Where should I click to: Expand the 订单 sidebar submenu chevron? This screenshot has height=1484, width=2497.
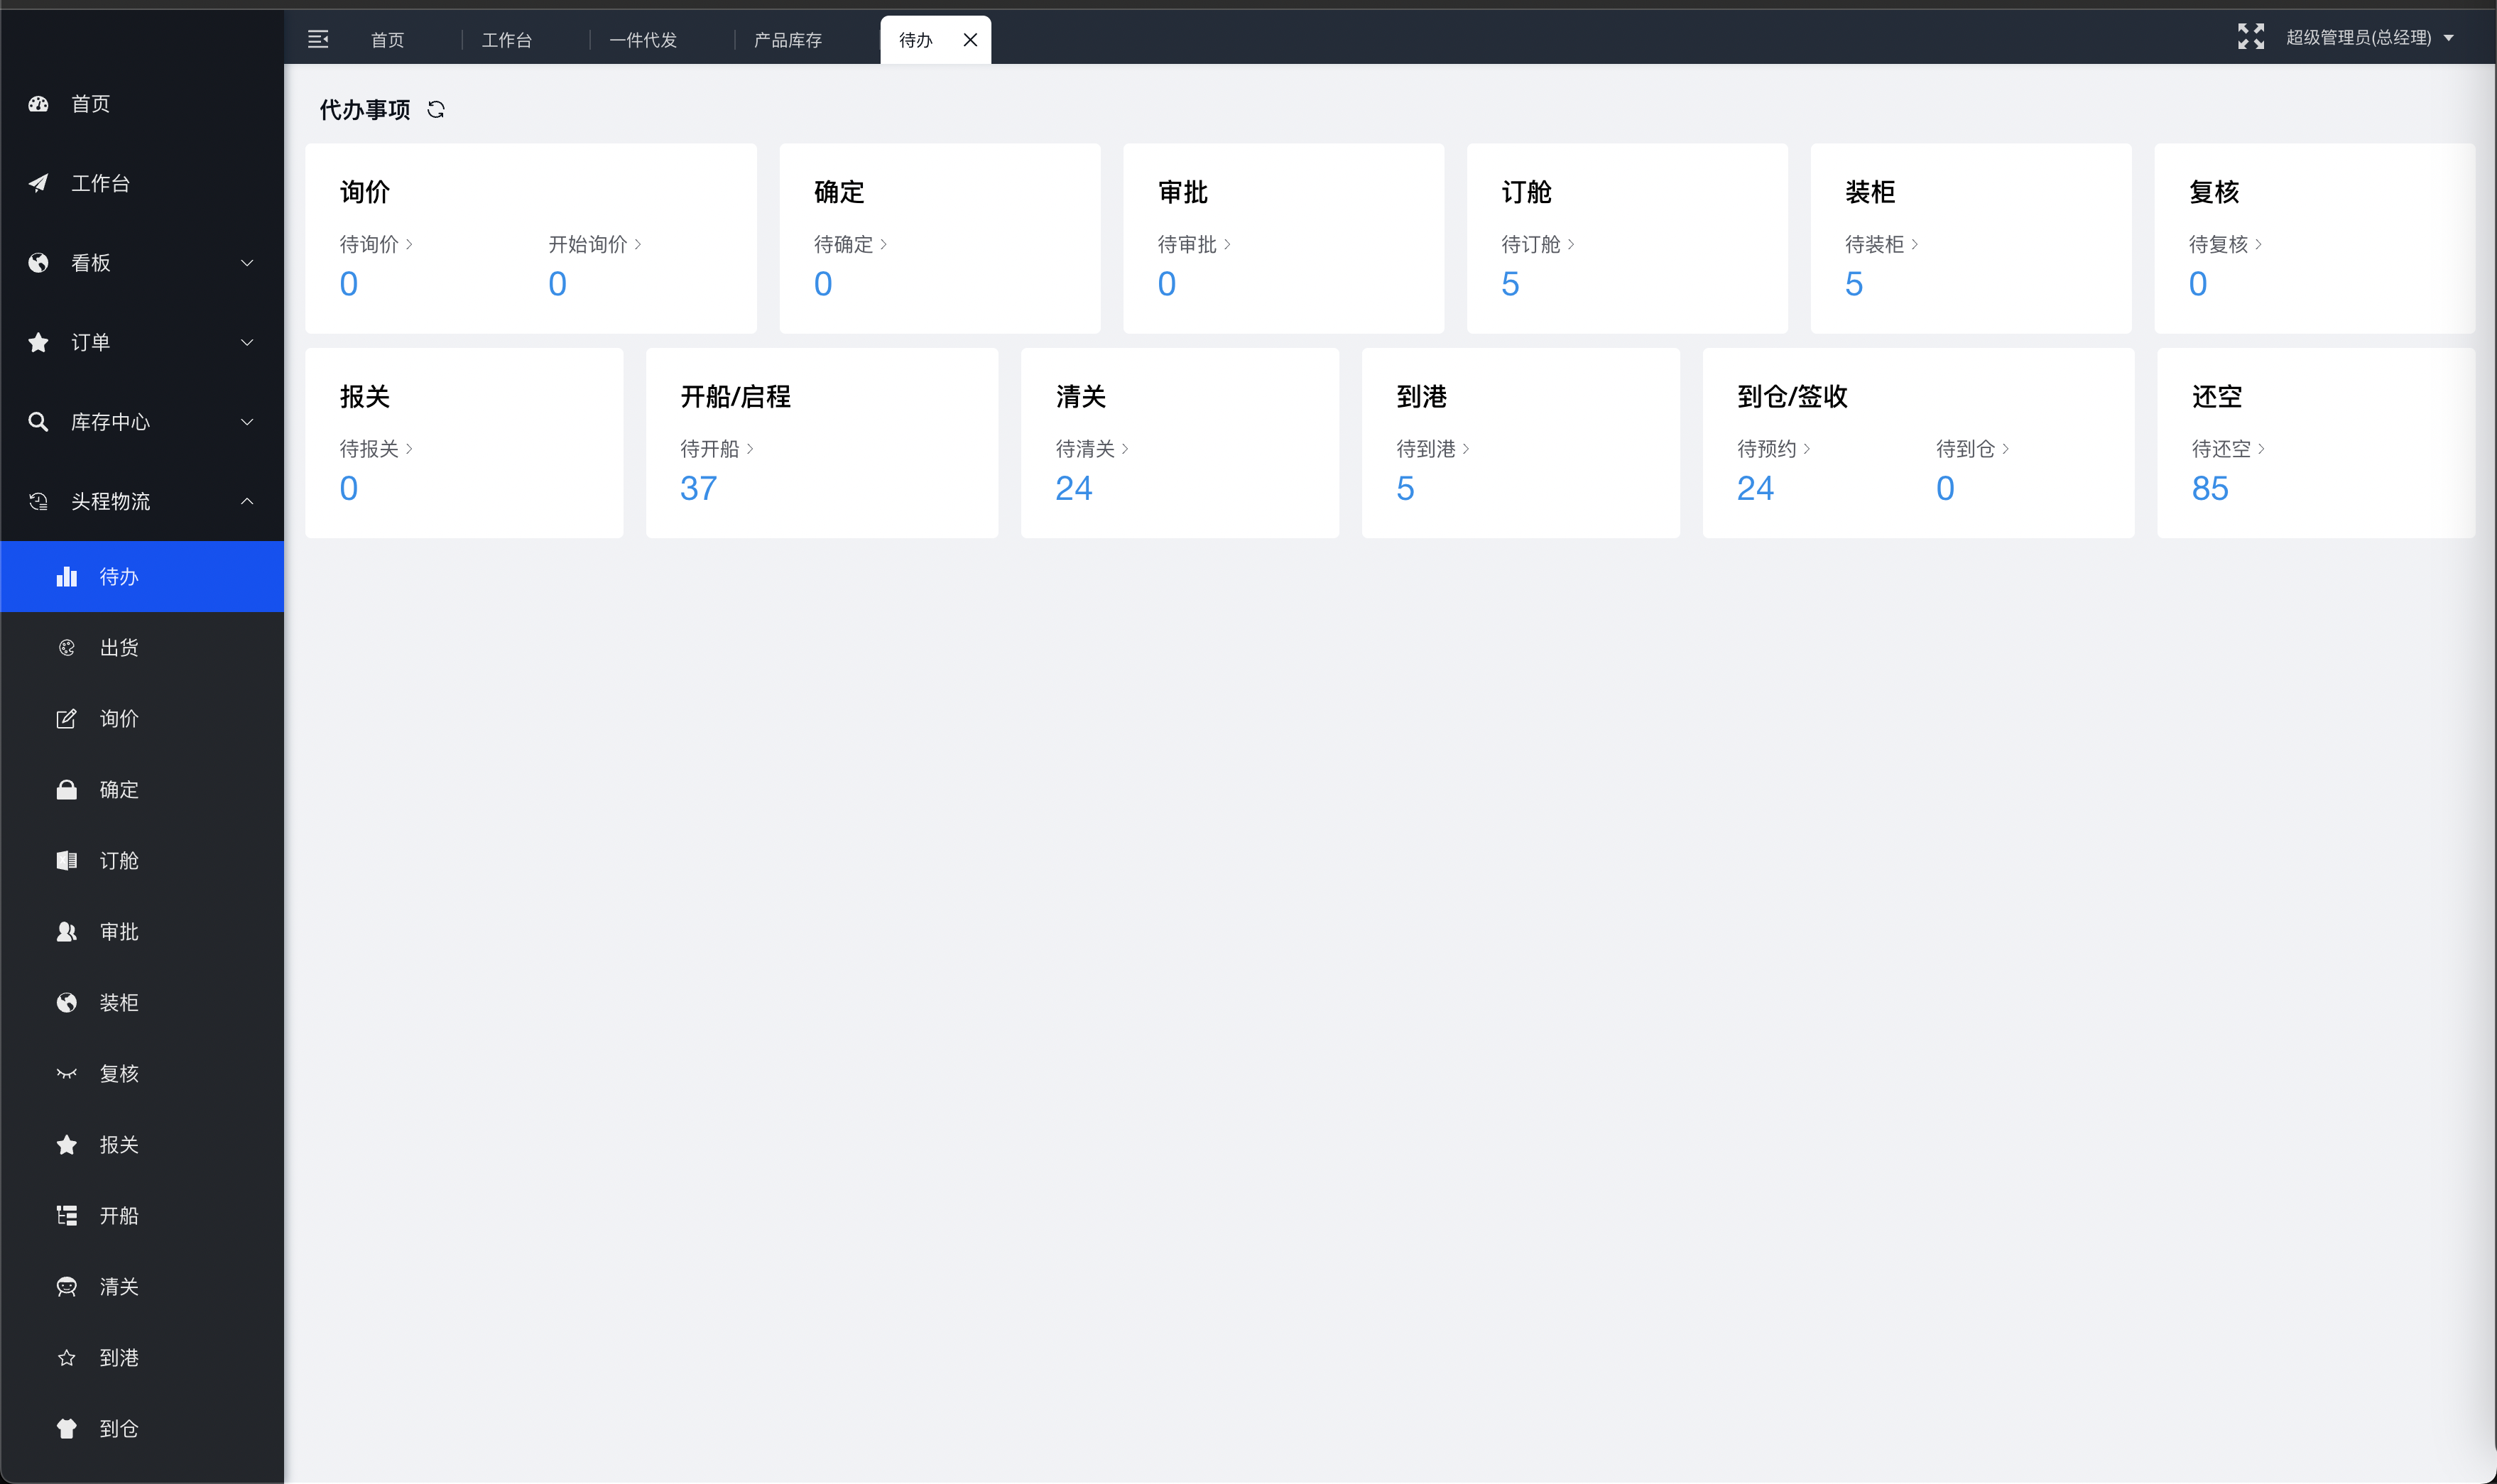[x=247, y=342]
